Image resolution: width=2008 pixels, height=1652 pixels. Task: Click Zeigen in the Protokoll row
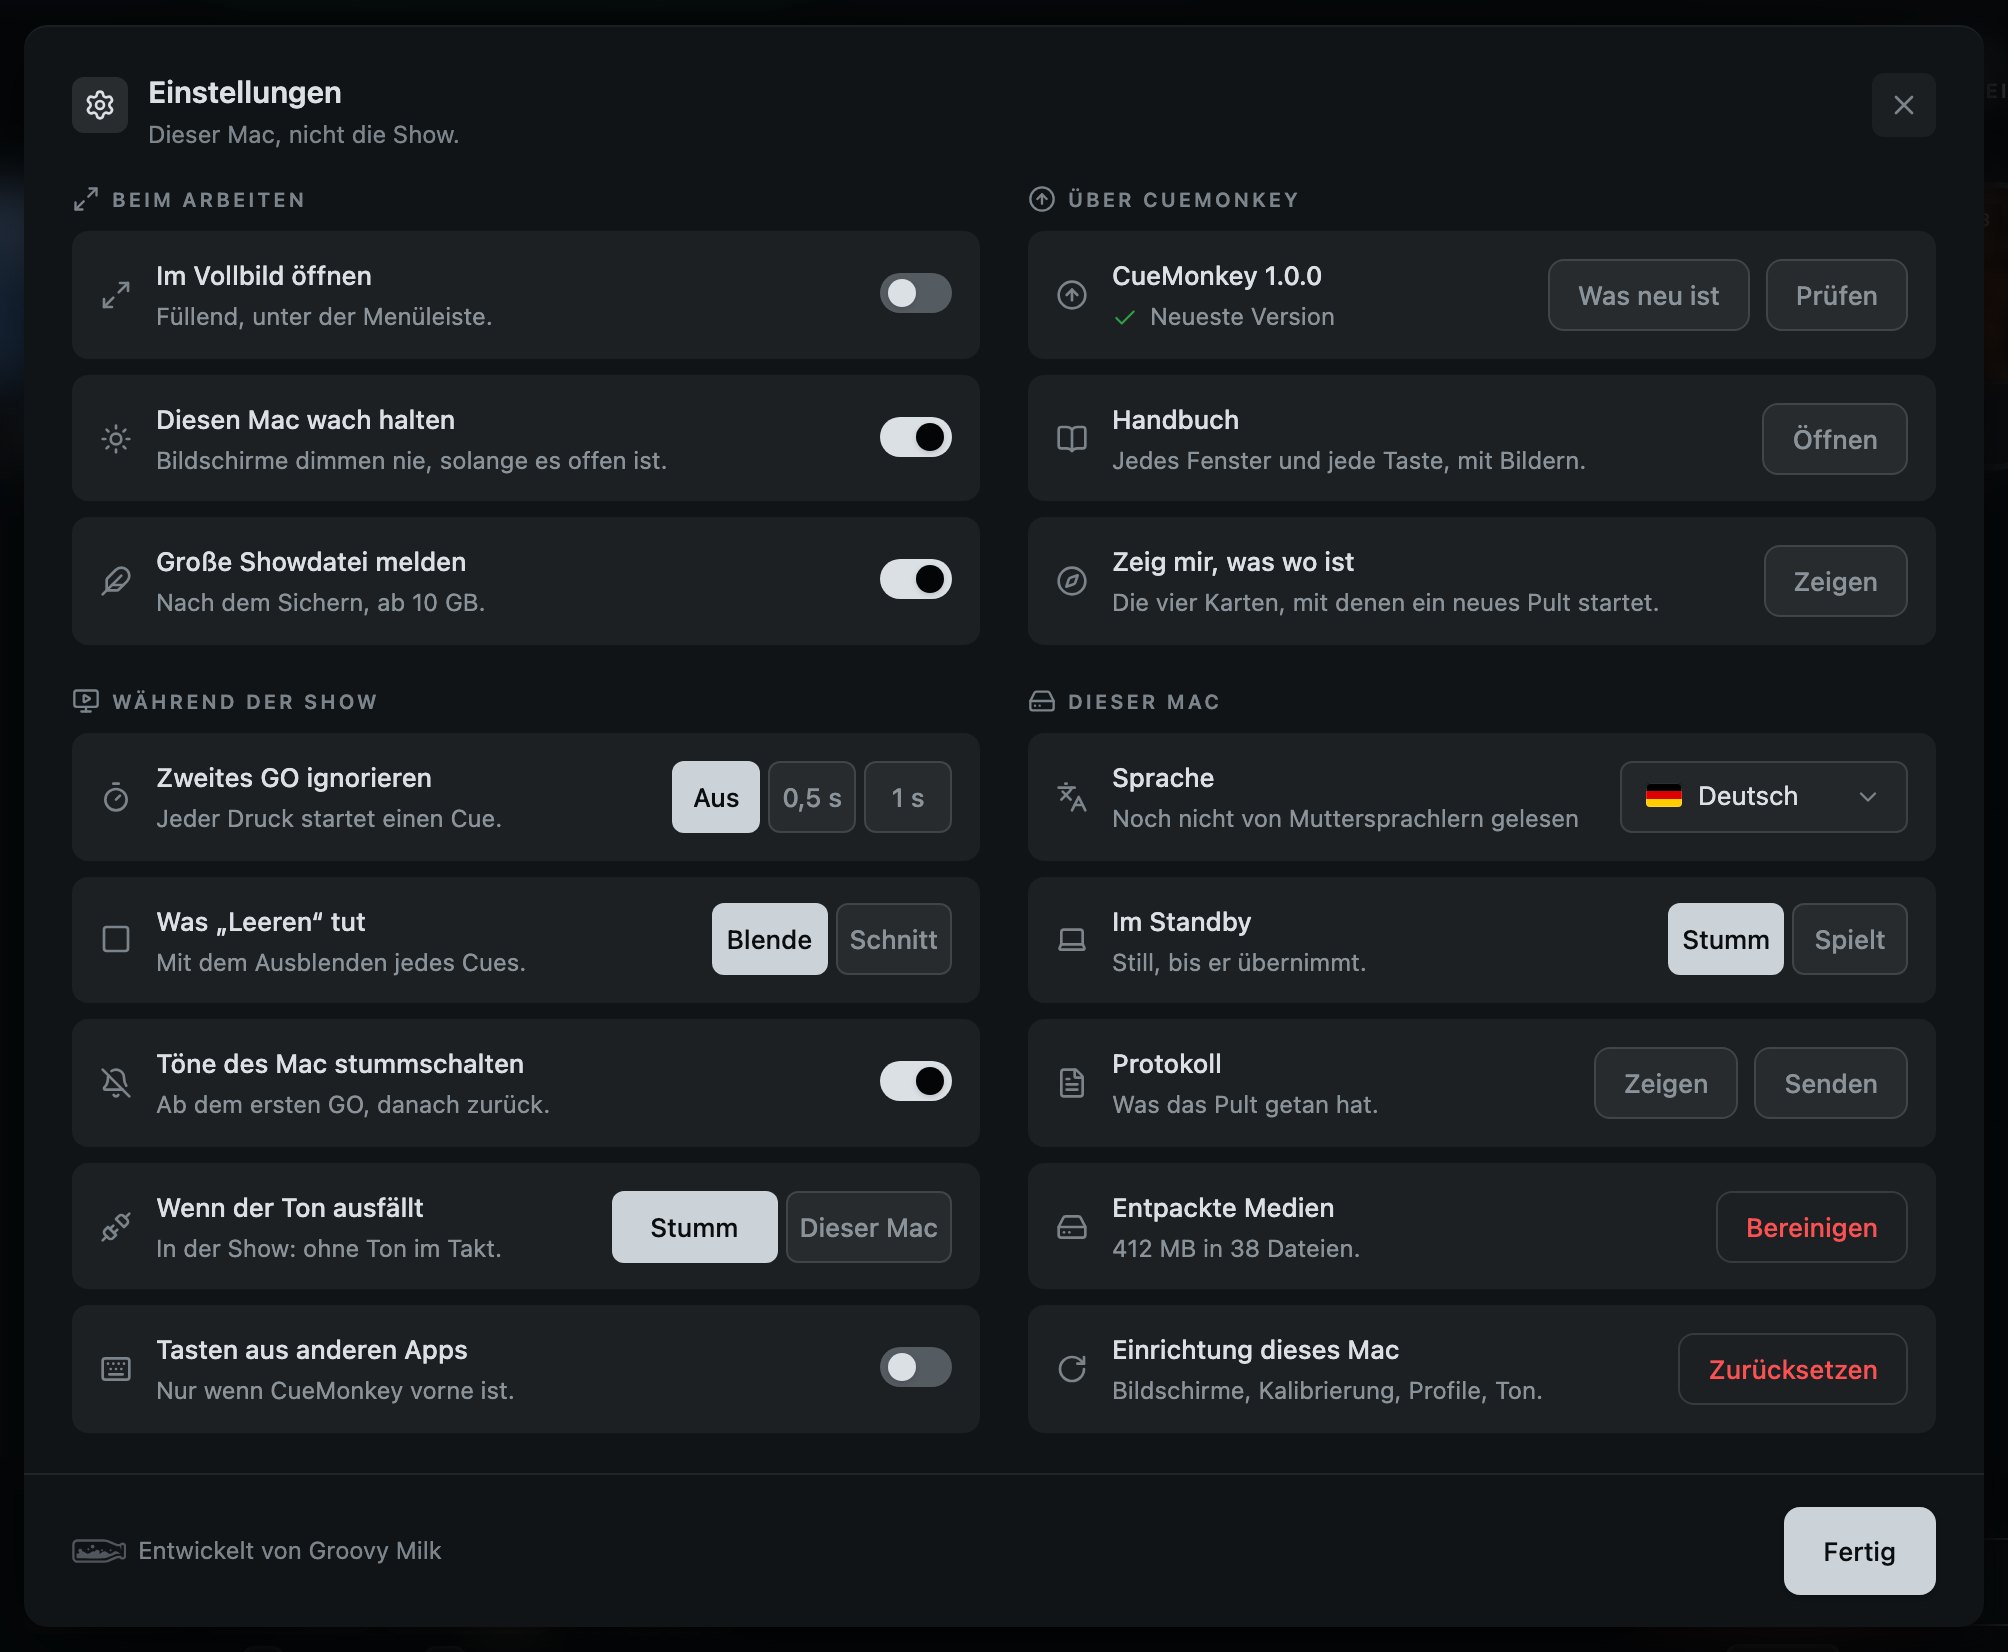(x=1666, y=1083)
